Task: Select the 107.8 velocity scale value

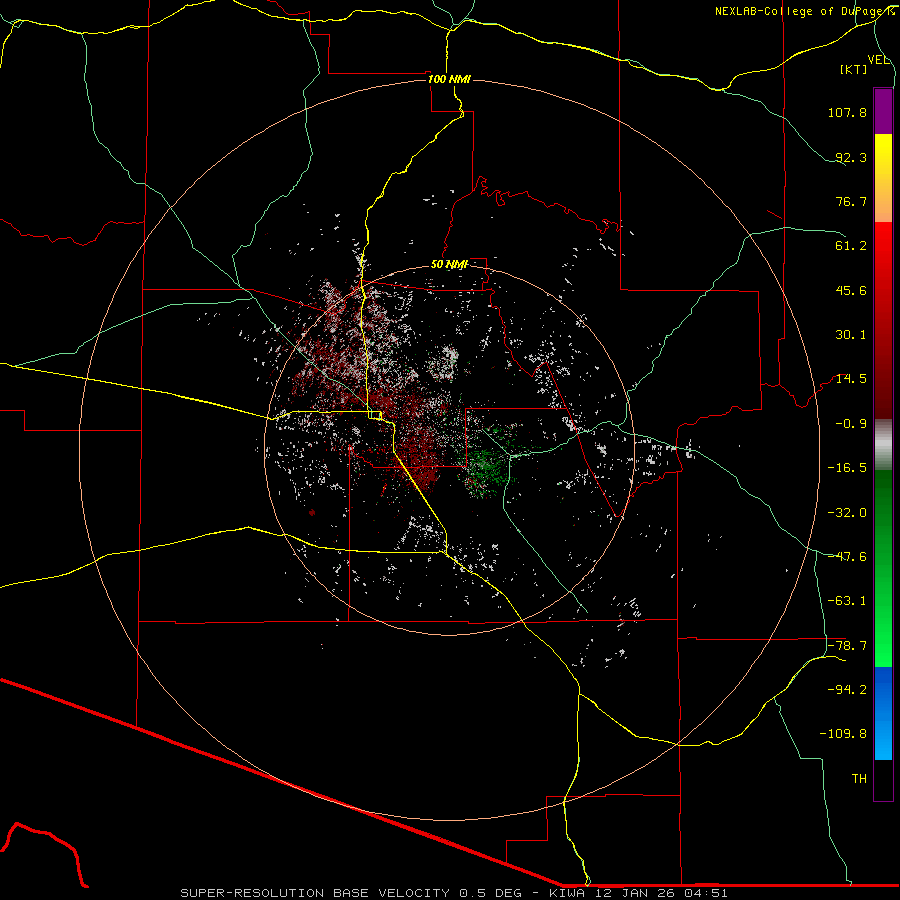Action: 847,112
